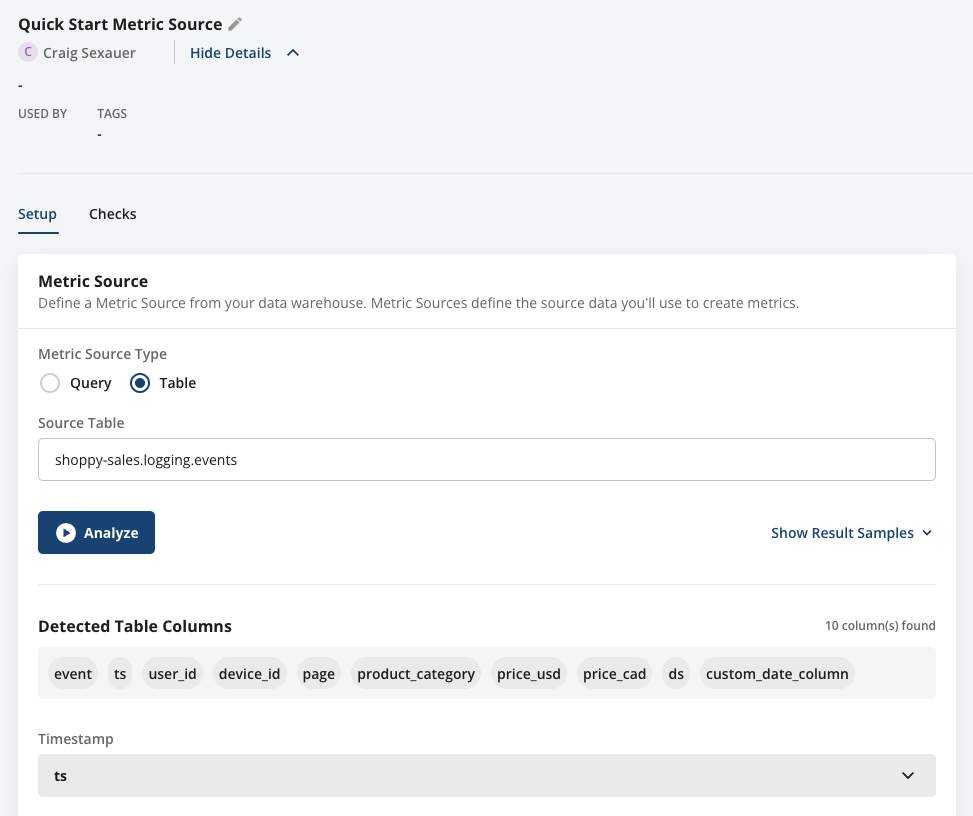Click Craig Sexauer's avatar icon

pyautogui.click(x=28, y=52)
